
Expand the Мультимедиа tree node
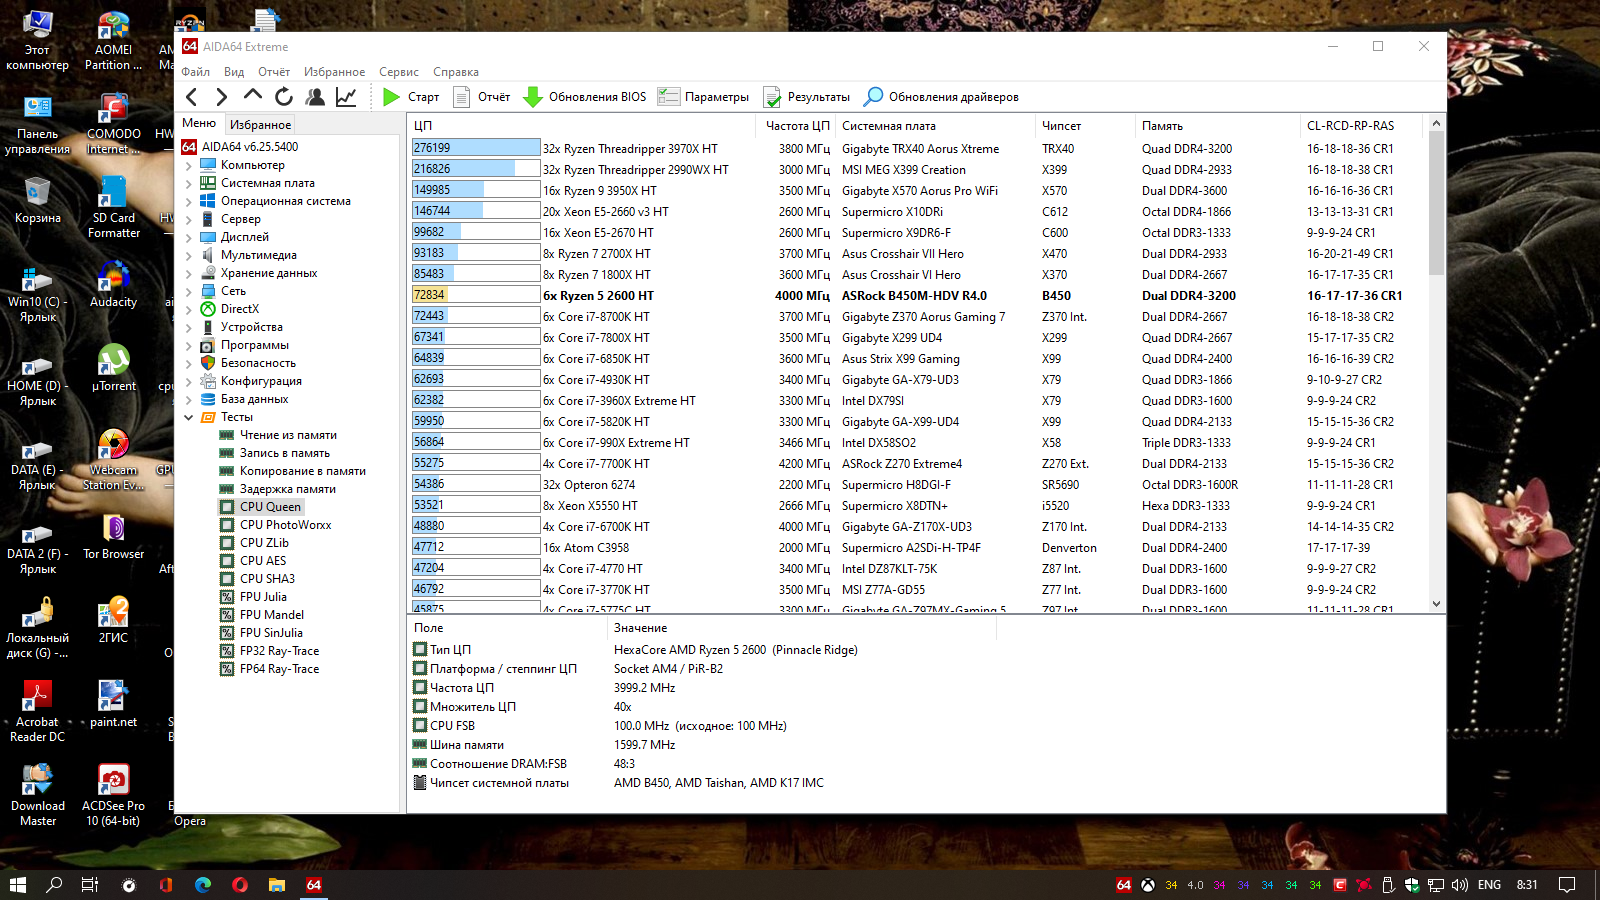click(x=189, y=255)
